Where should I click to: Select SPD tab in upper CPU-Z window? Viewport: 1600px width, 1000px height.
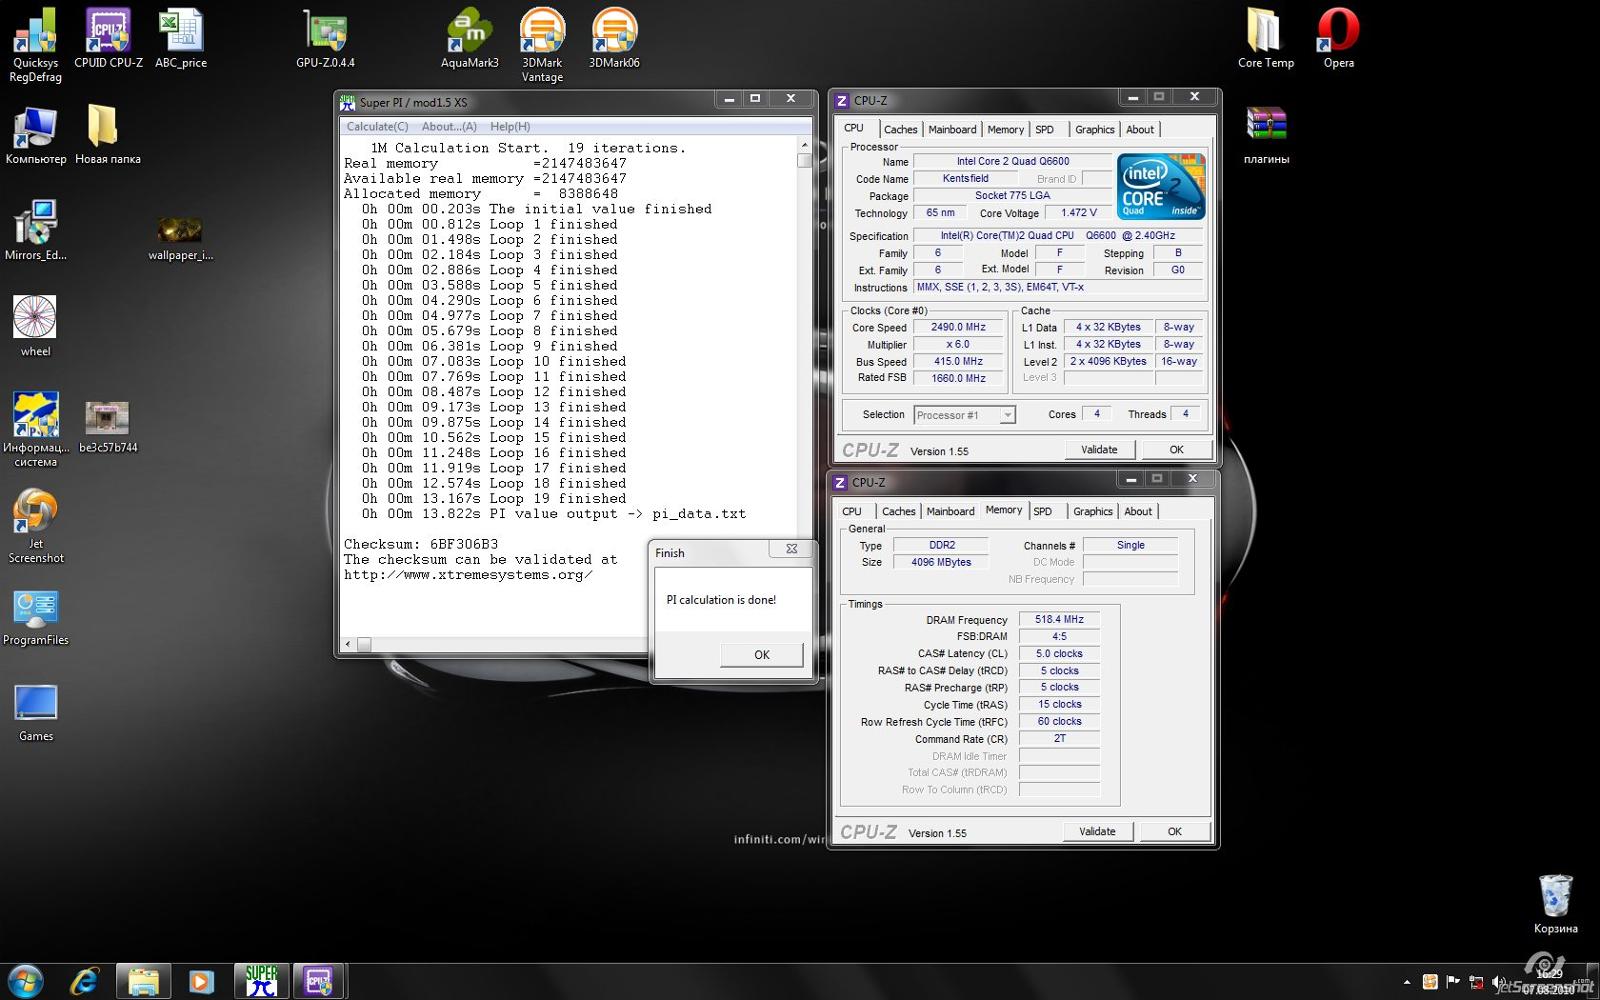1044,130
